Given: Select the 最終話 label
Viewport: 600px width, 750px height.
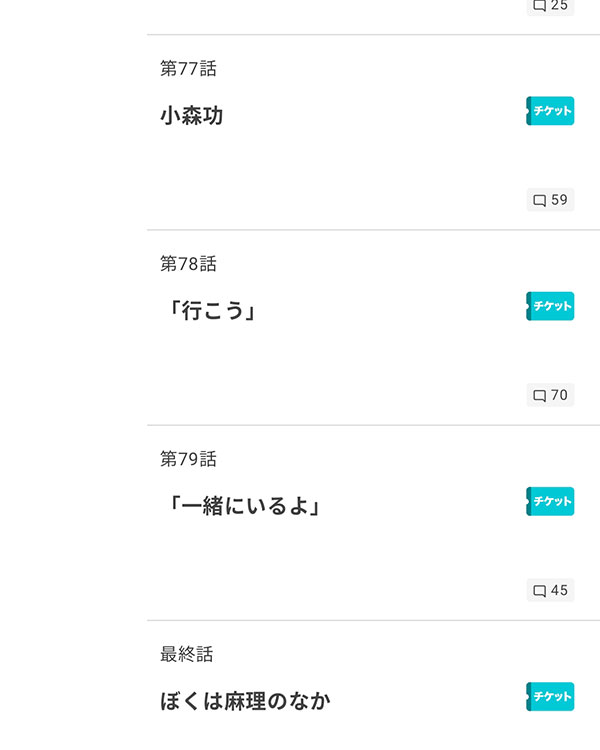Looking at the screenshot, I should tap(187, 654).
